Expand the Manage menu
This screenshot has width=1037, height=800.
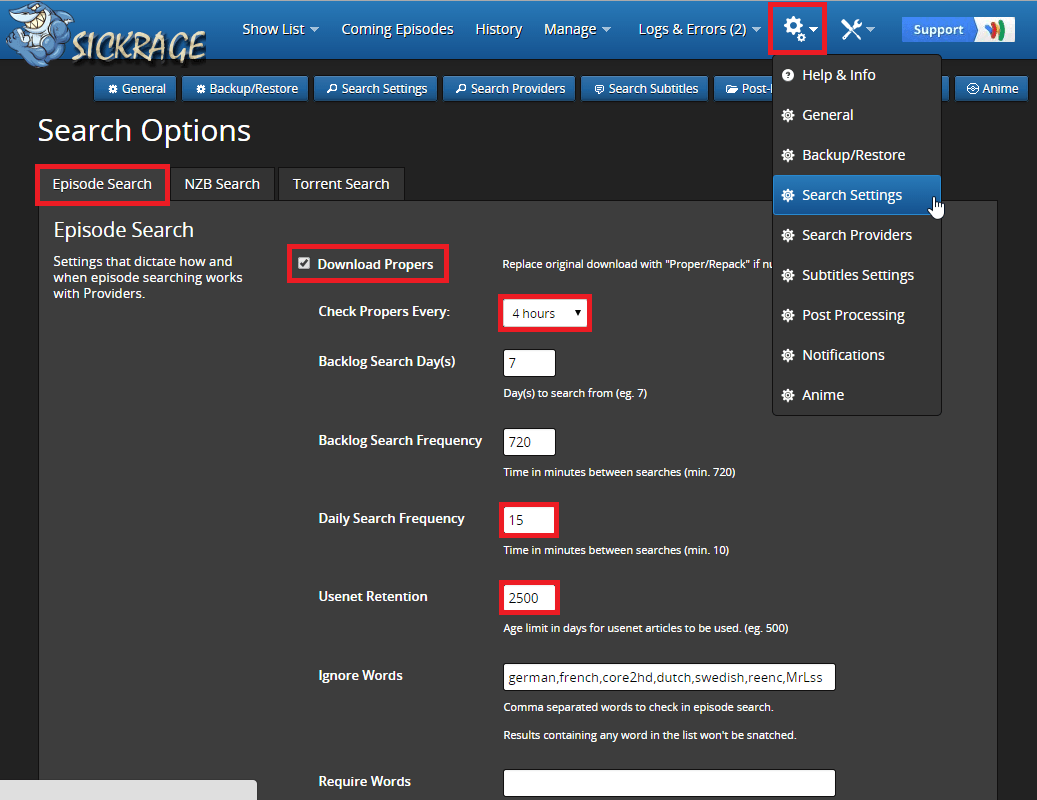coord(577,29)
